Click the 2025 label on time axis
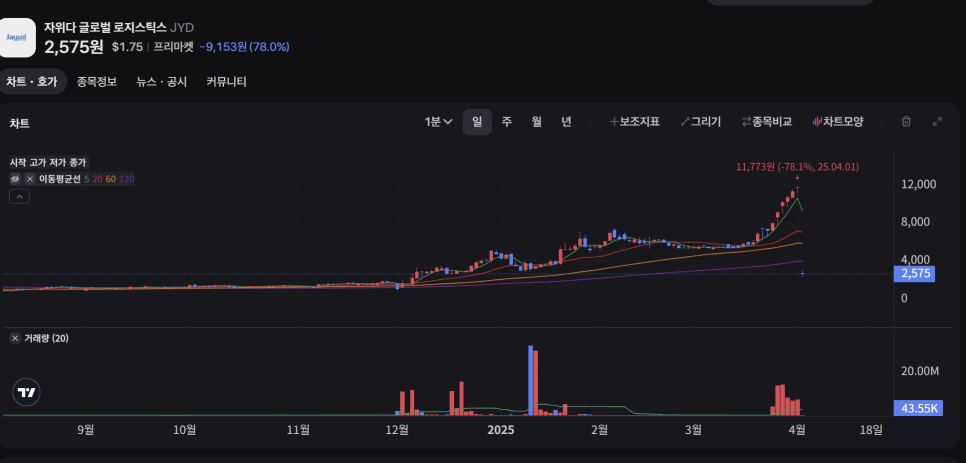This screenshot has height=463, width=966. (500, 430)
